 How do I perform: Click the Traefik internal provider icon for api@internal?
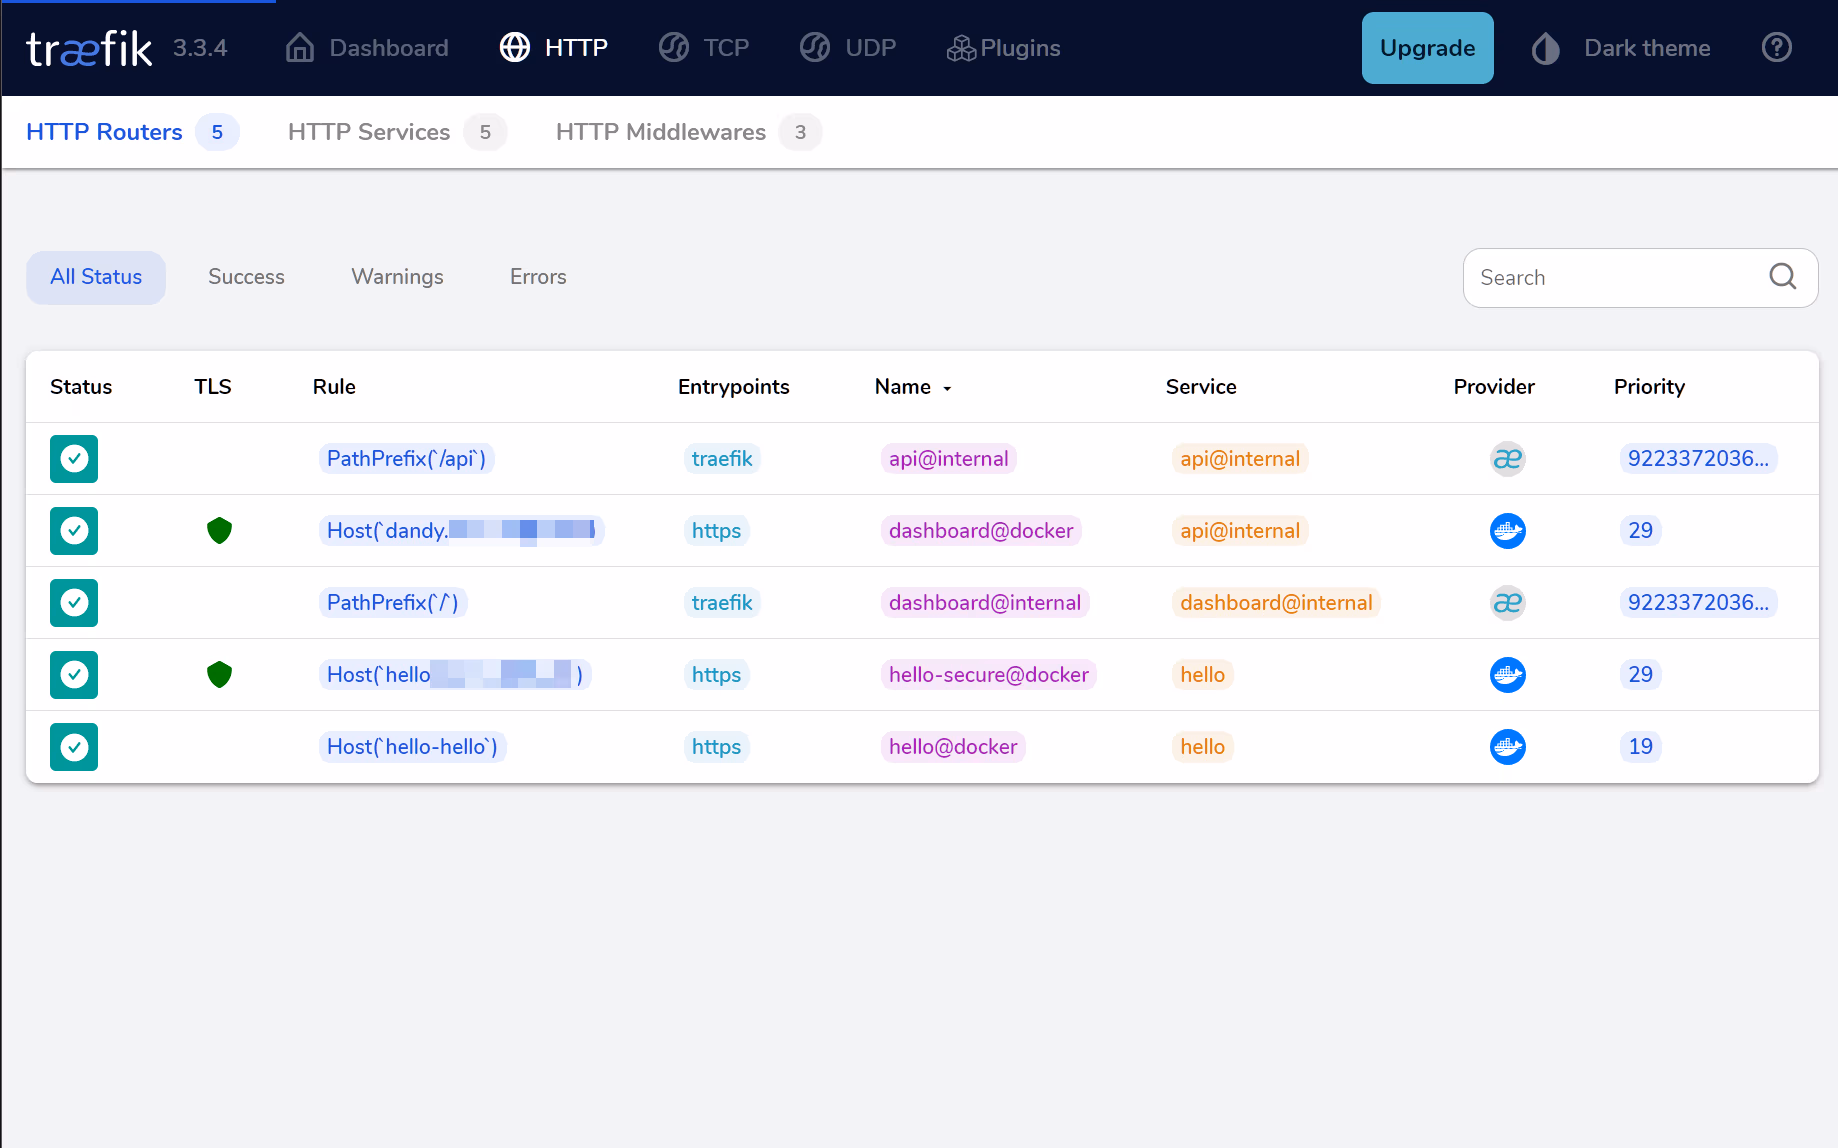pos(1507,459)
